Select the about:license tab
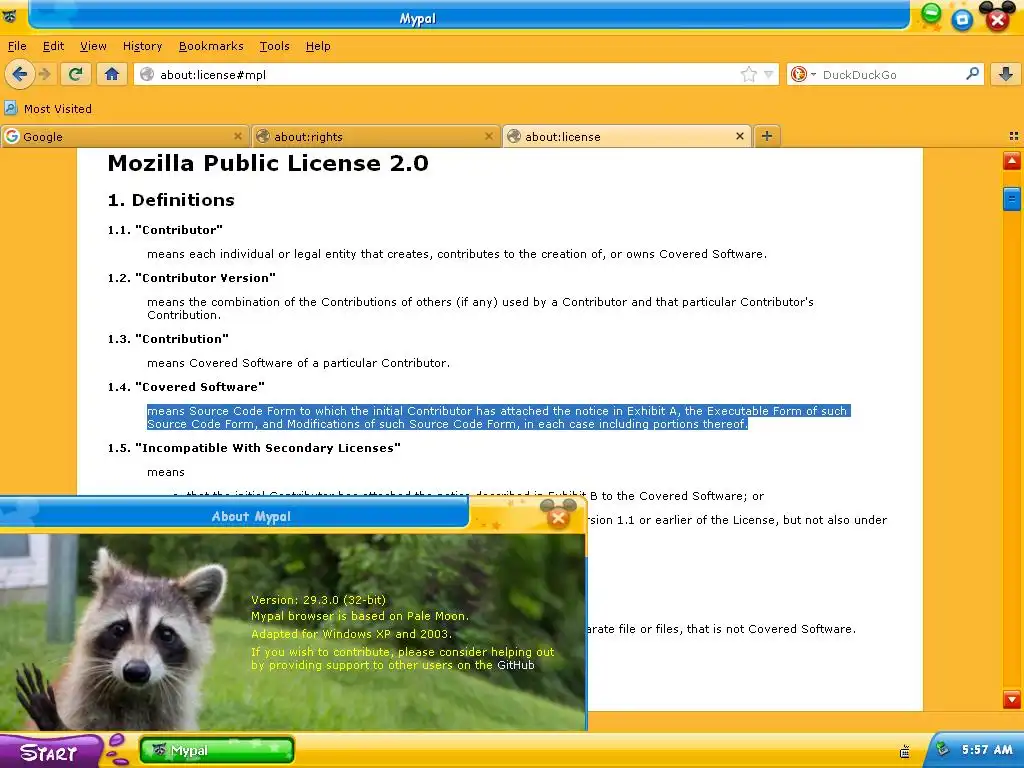1024x768 pixels. 627,136
